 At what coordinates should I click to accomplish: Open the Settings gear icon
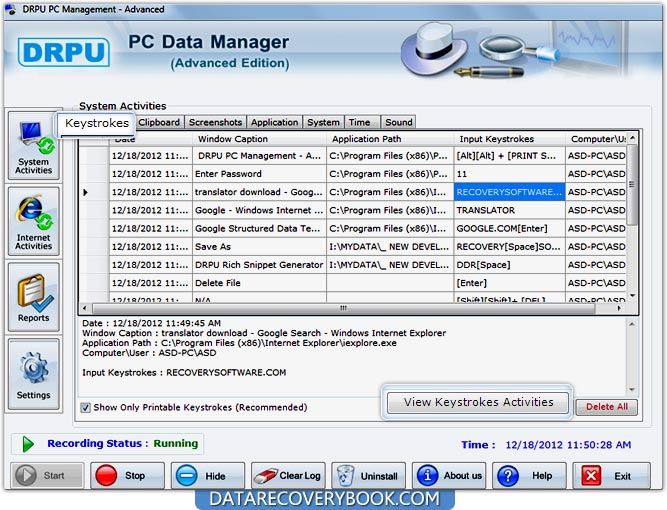point(34,367)
